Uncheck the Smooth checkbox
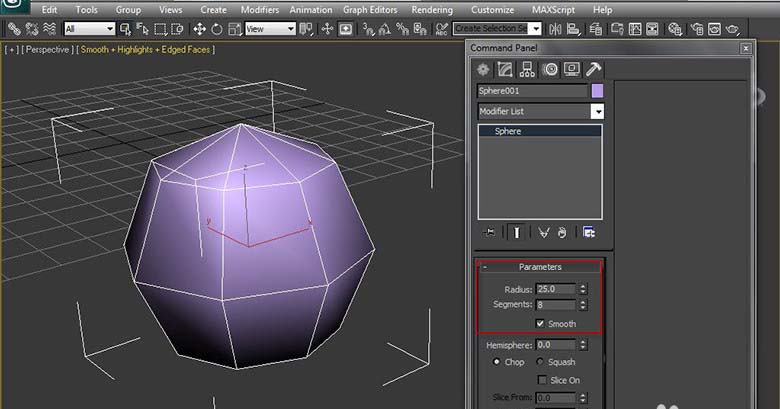 (540, 323)
